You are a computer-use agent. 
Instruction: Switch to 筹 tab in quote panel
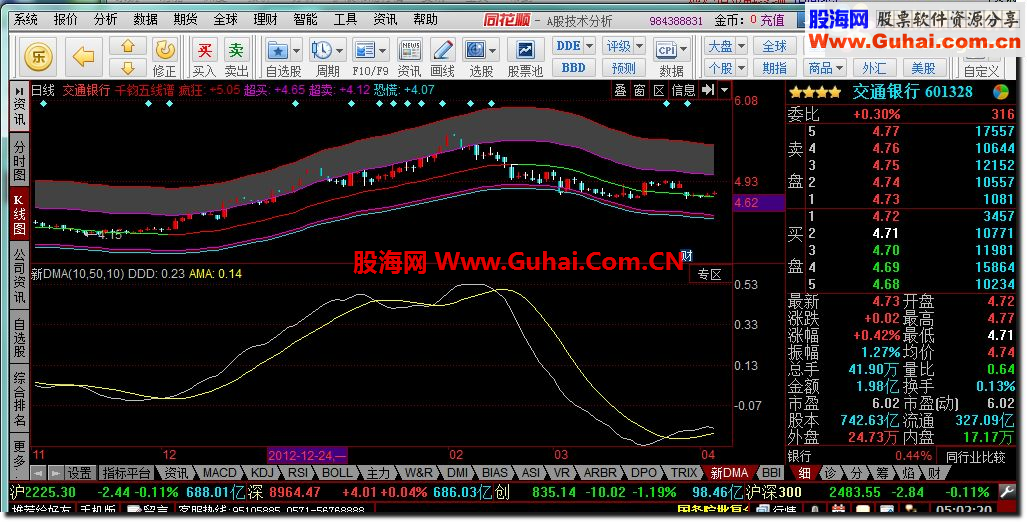[x=882, y=472]
